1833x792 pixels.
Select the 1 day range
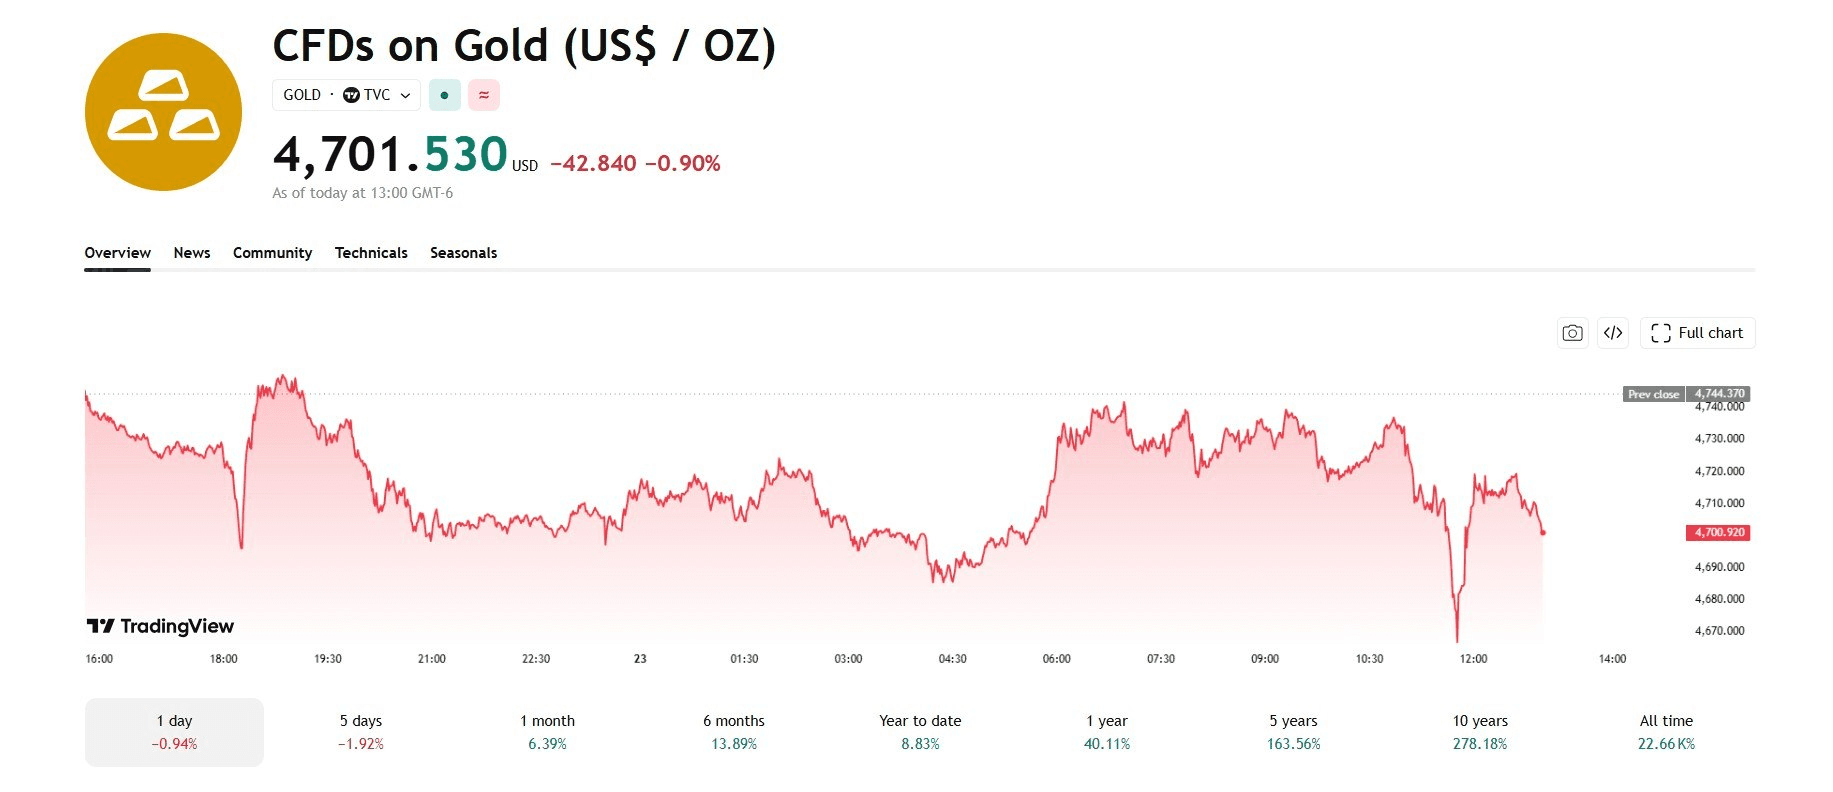click(174, 732)
